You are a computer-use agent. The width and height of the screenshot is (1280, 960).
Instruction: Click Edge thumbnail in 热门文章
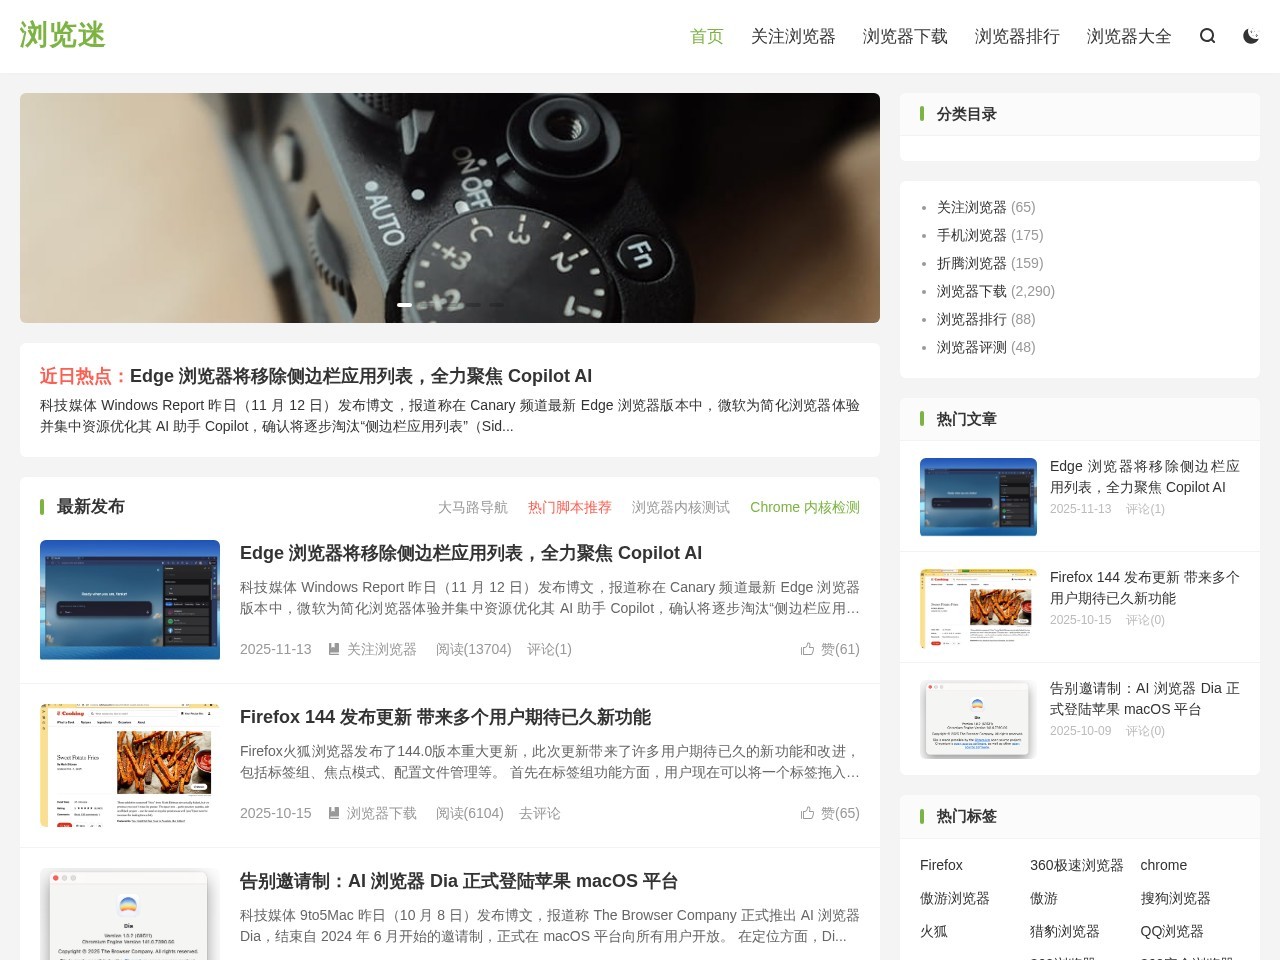coord(978,497)
